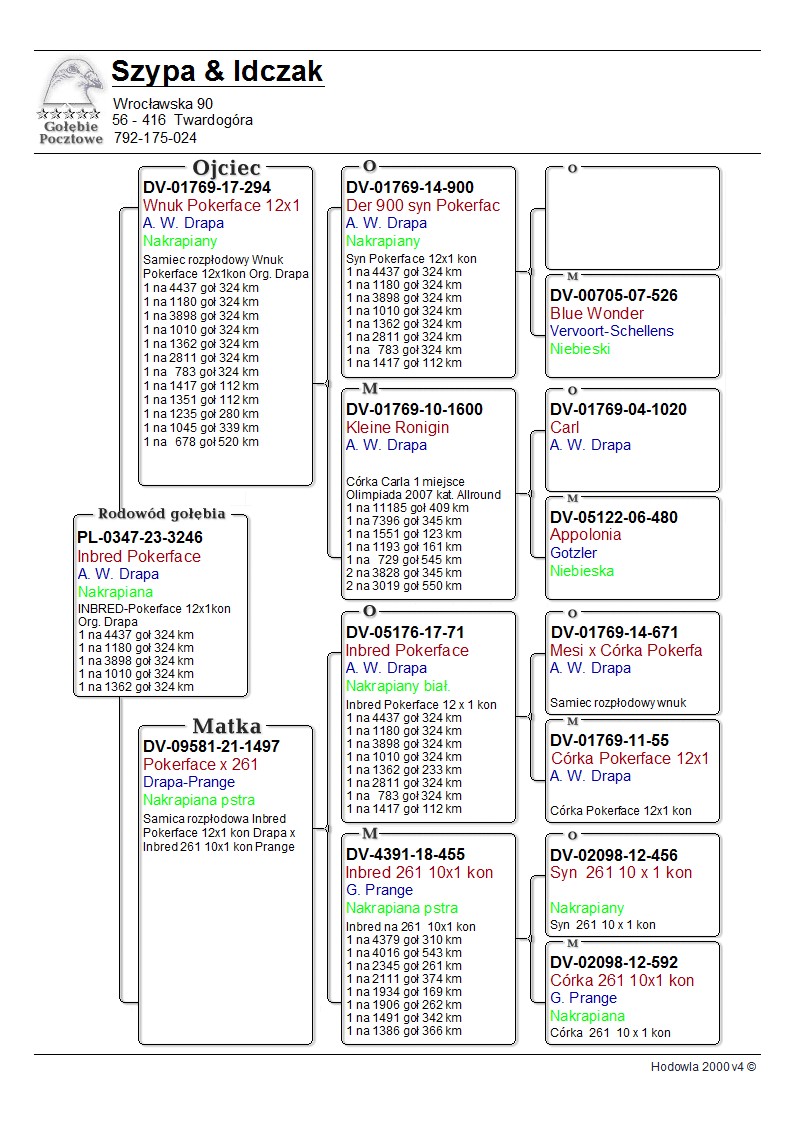Select ring number DV-4391-18-455
Image resolution: width=794 pixels, height=1123 pixels.
pyautogui.click(x=405, y=854)
